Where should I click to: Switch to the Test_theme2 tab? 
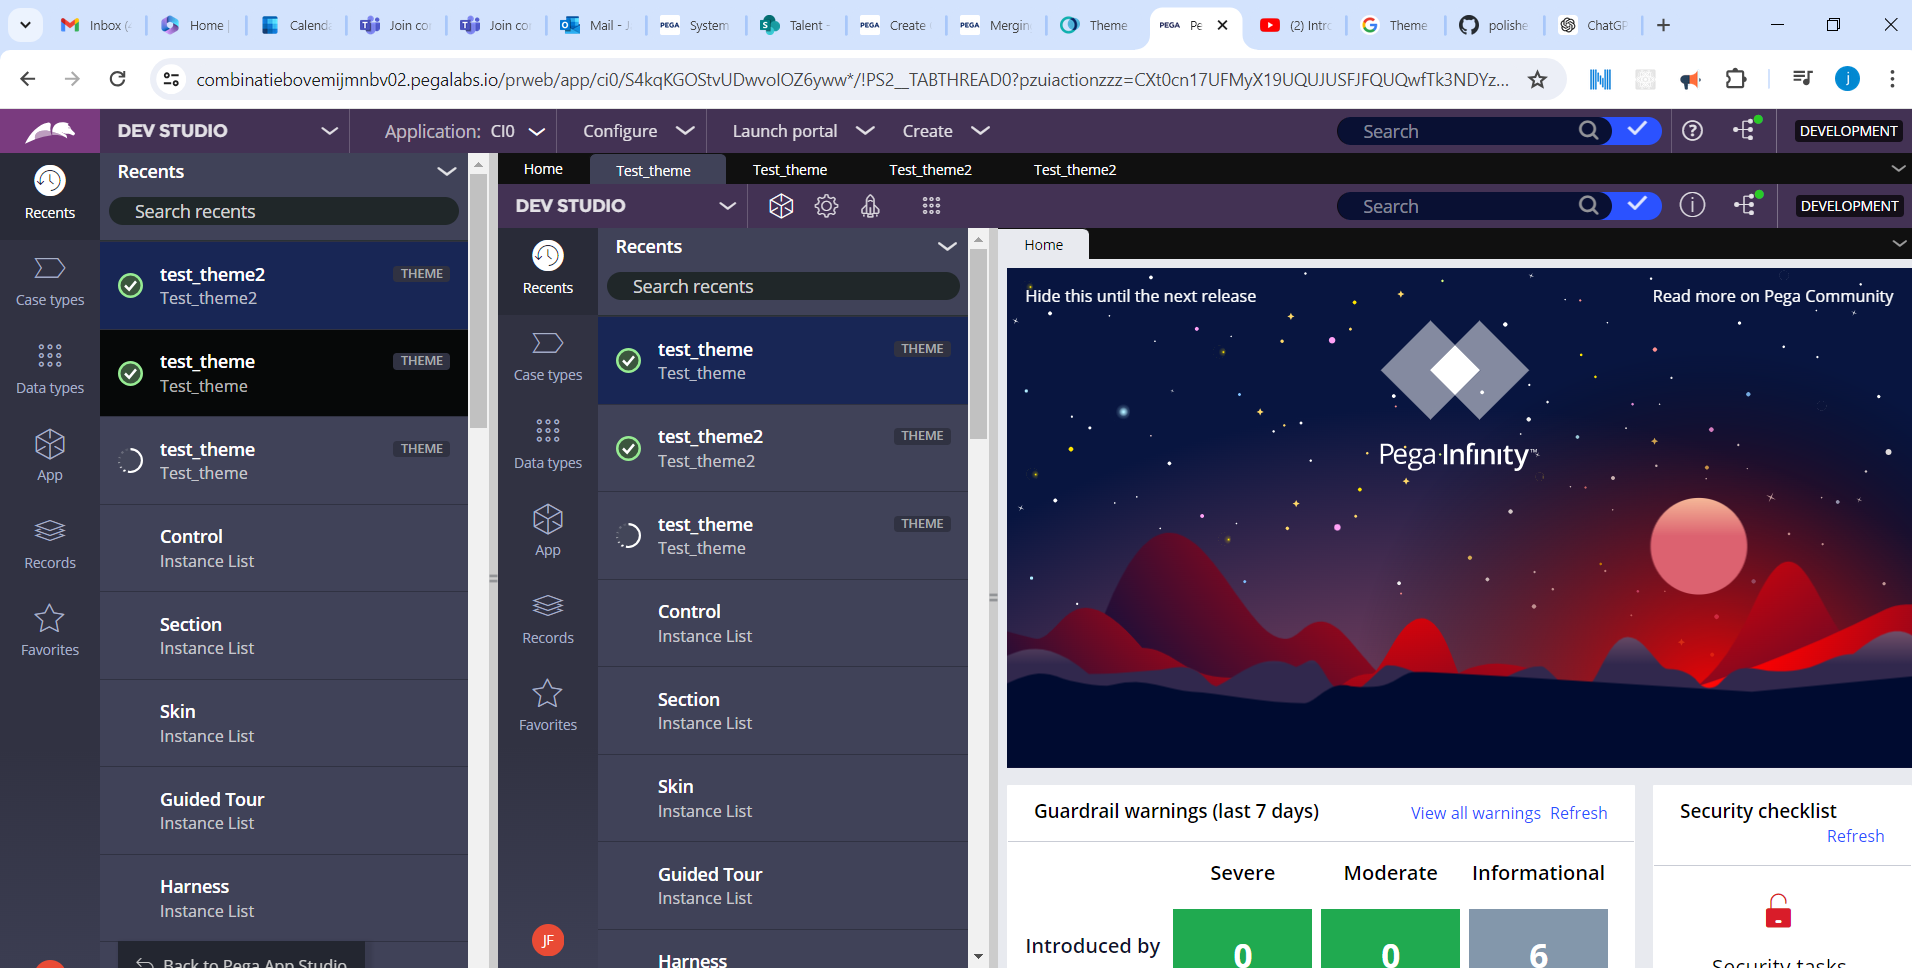(x=930, y=169)
